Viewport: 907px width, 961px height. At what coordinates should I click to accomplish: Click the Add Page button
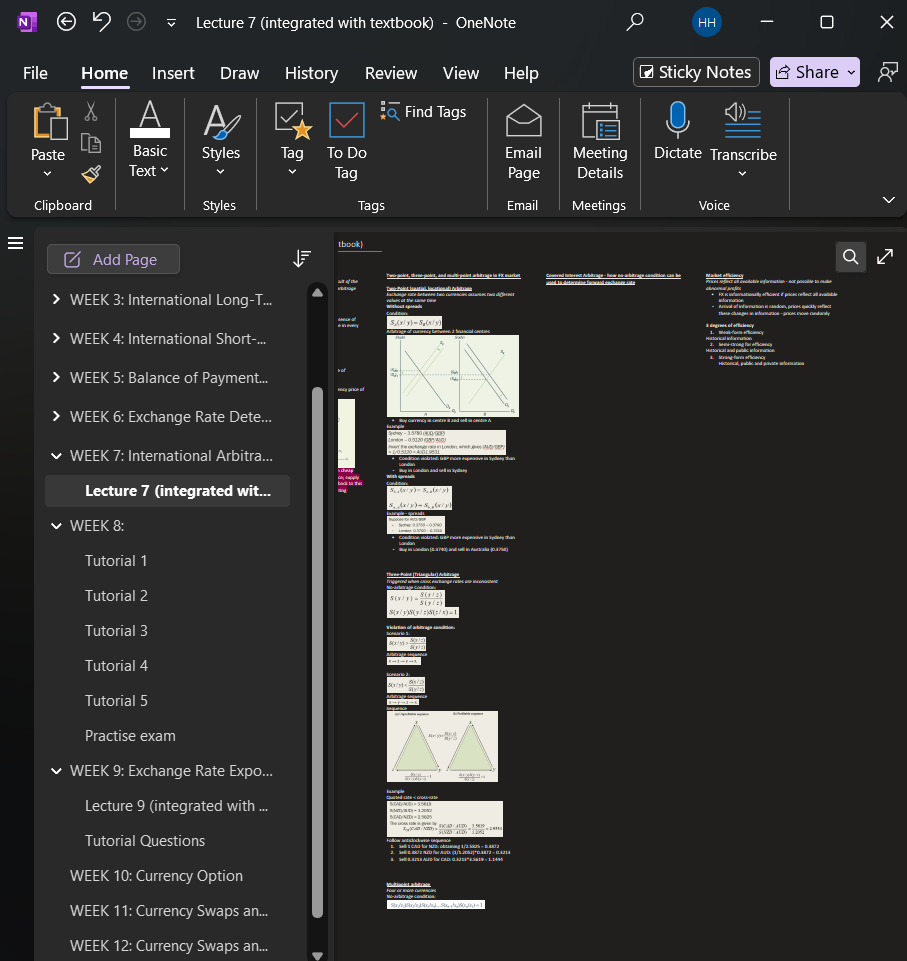[x=113, y=258]
